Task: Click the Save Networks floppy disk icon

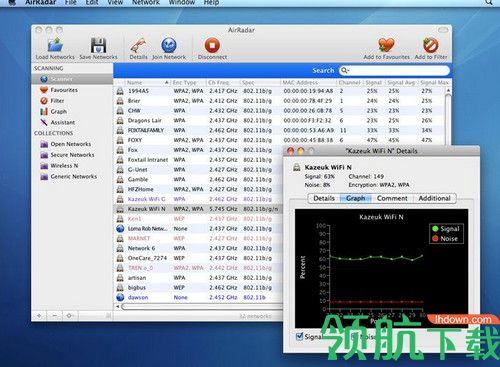Action: [x=98, y=45]
